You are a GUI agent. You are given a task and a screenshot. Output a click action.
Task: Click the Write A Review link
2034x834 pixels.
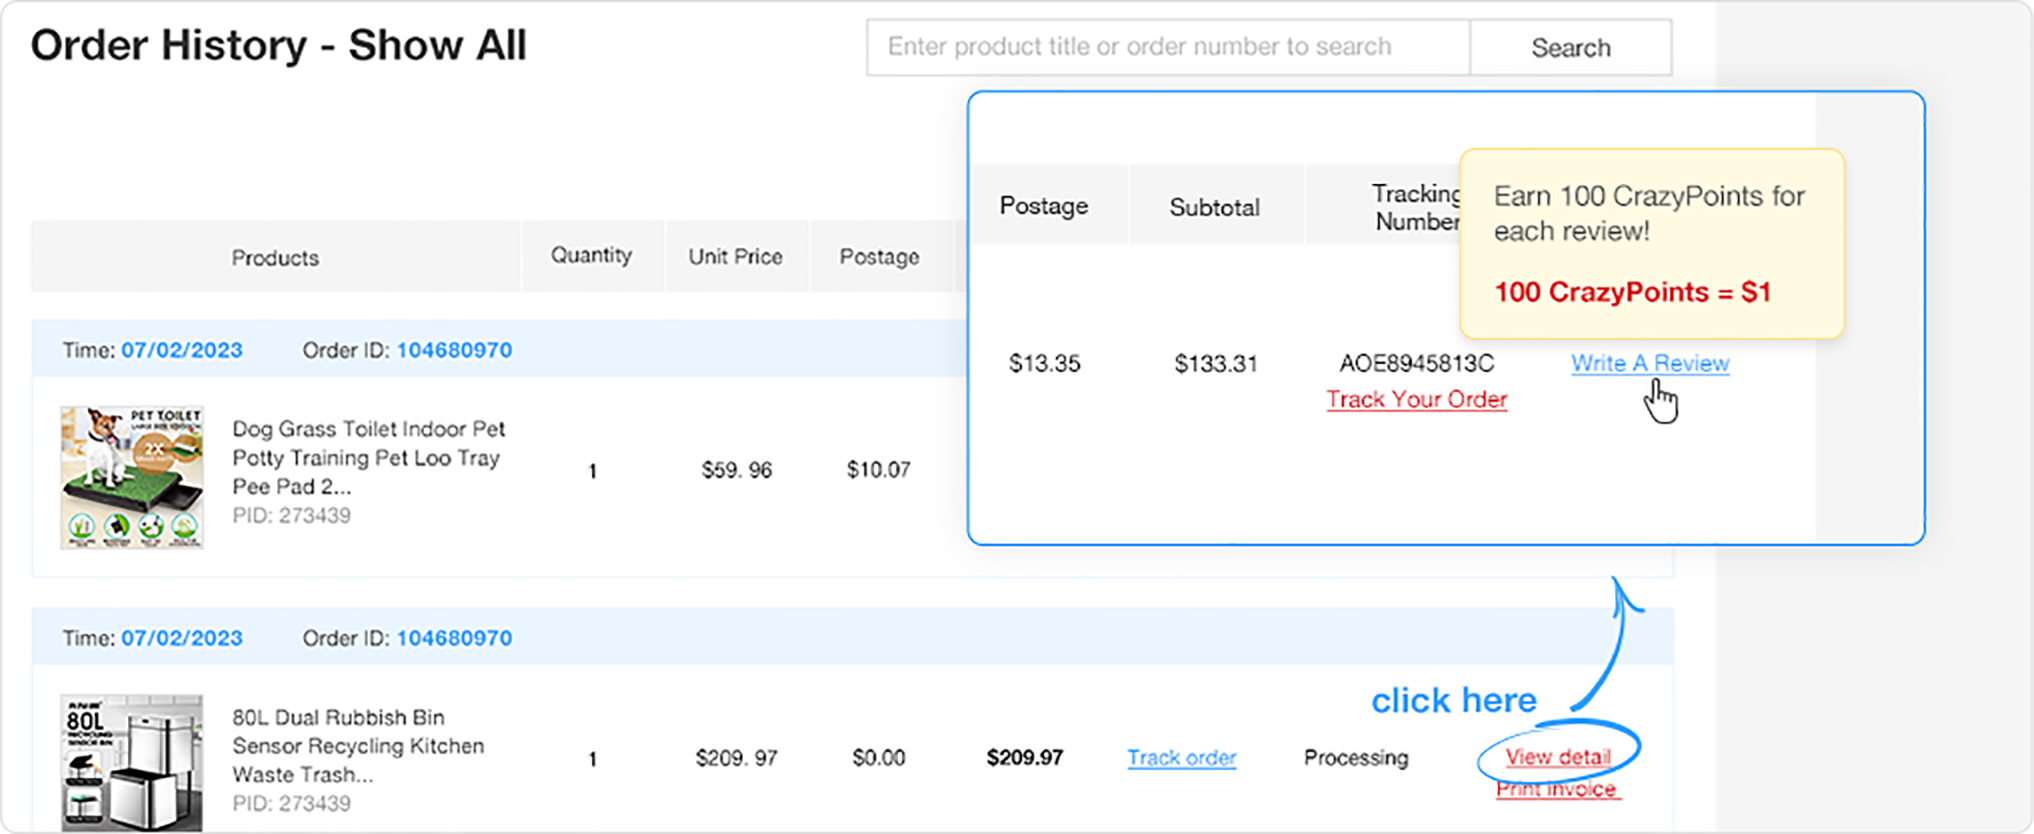pyautogui.click(x=1649, y=363)
